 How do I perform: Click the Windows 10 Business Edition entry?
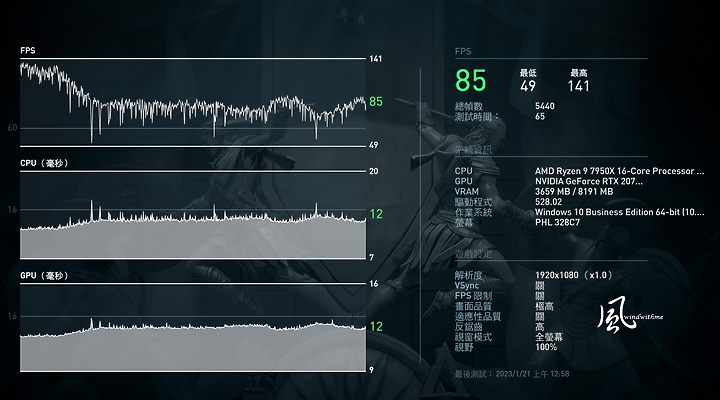pyautogui.click(x=619, y=212)
